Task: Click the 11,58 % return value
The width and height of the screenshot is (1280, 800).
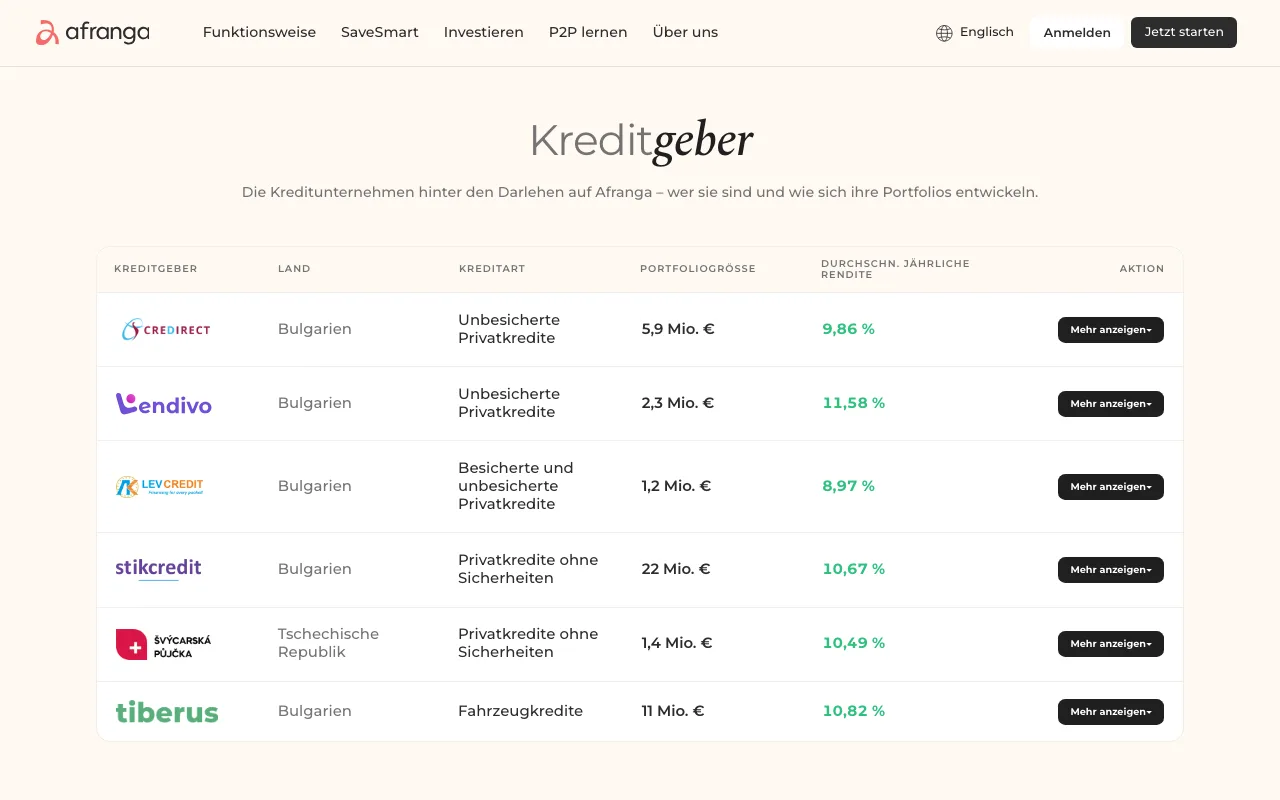Action: (x=854, y=403)
